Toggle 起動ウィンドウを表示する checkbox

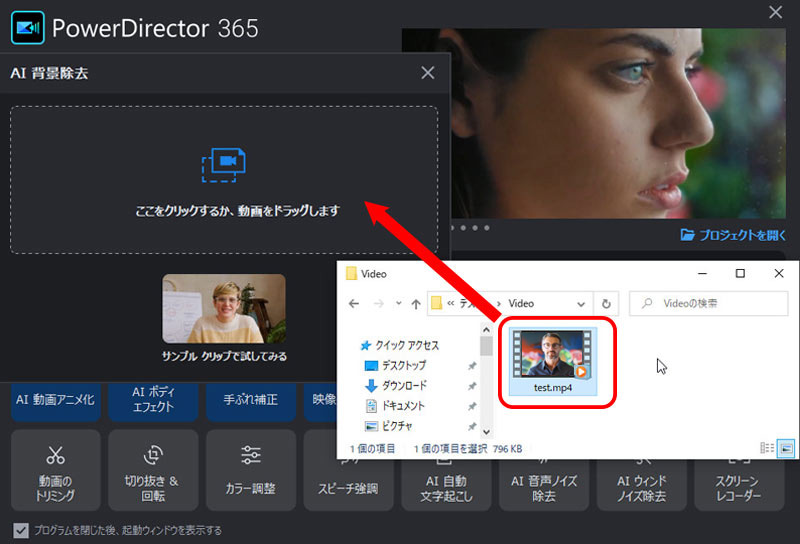pos(21,530)
